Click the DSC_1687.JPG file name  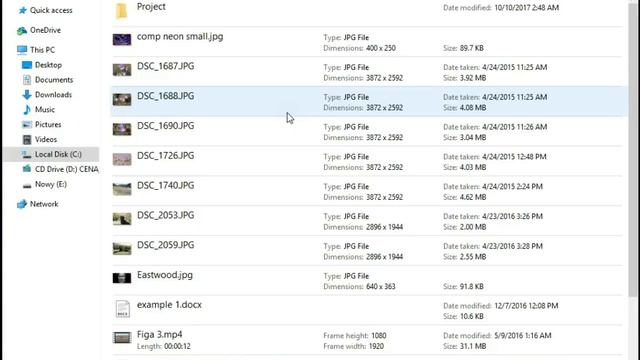165,66
